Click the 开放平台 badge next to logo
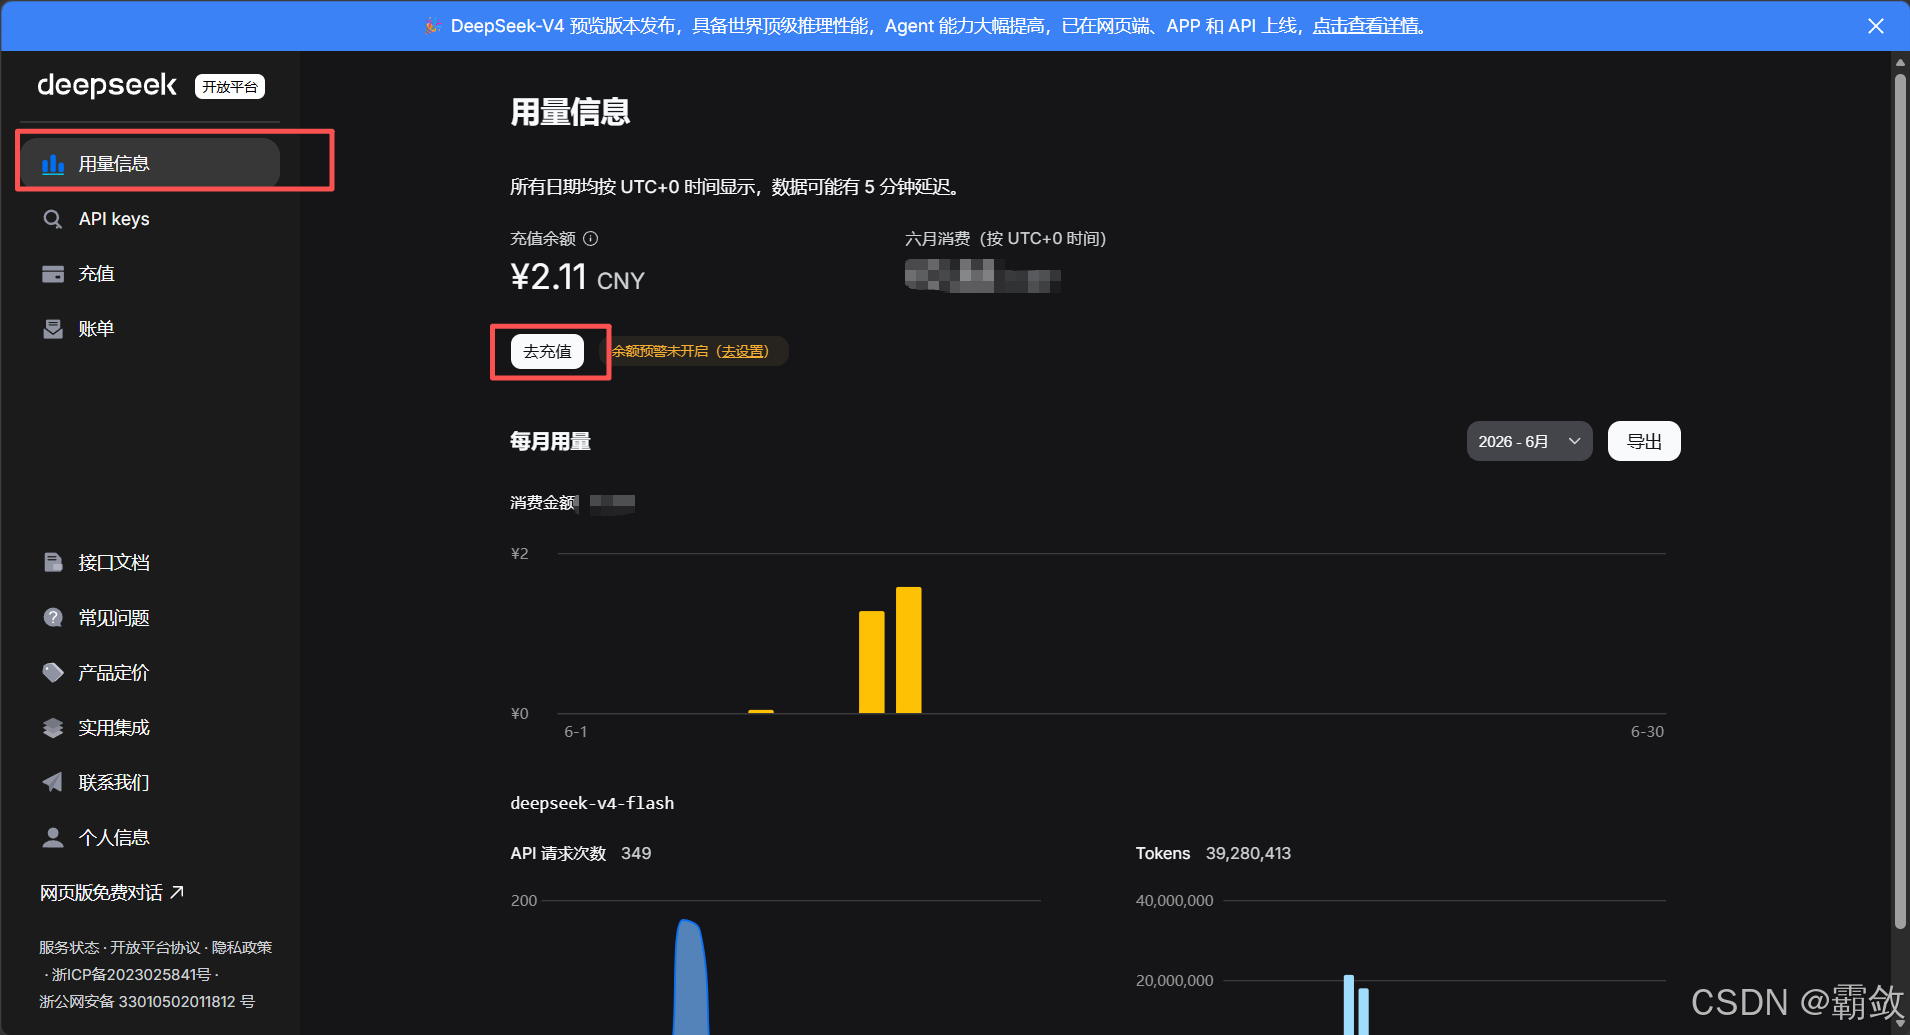 [x=230, y=87]
